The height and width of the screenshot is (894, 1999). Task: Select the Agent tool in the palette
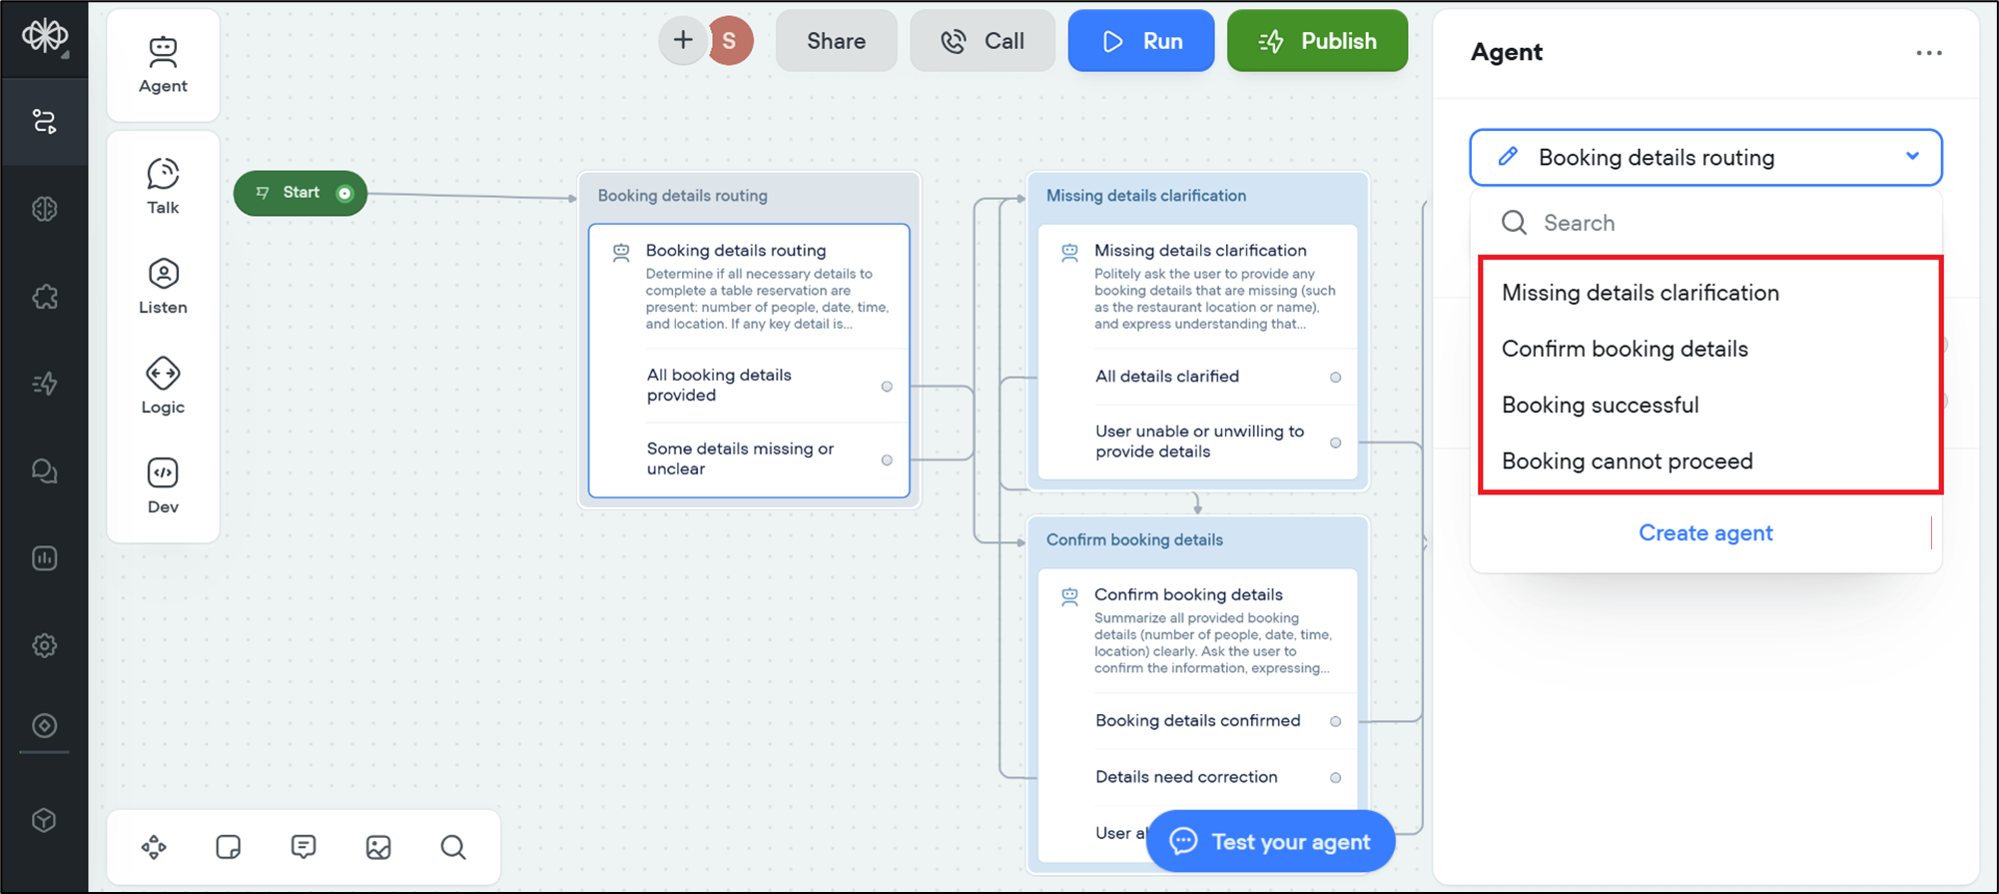coord(162,64)
